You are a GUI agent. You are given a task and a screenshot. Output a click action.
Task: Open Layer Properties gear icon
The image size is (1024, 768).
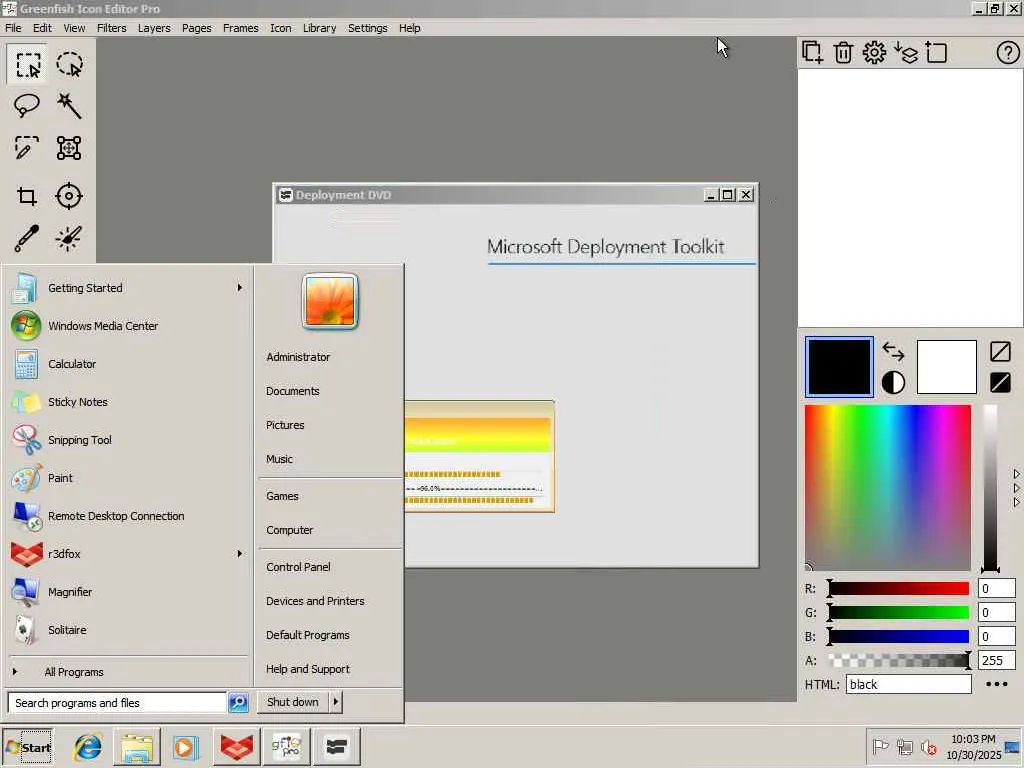(x=874, y=52)
